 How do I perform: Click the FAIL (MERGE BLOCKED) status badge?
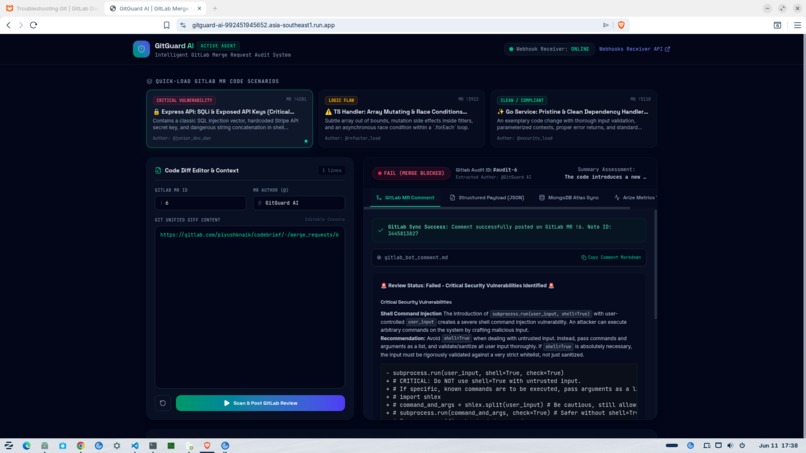click(x=411, y=173)
